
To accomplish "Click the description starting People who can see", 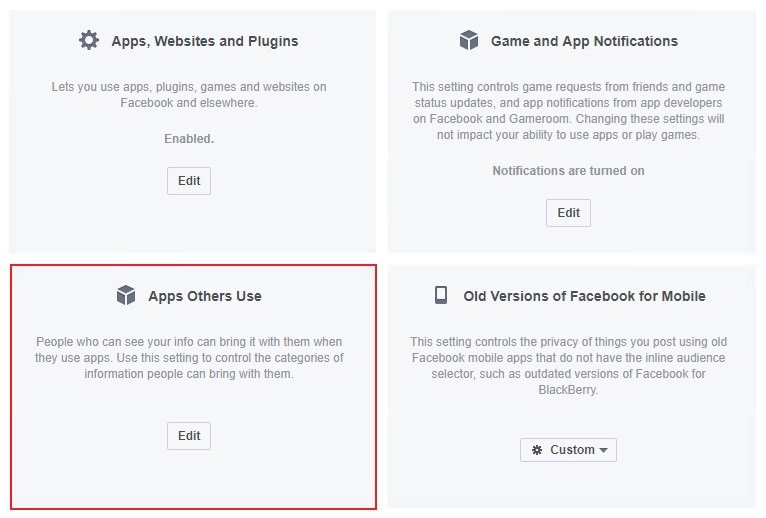I will tap(189, 358).
